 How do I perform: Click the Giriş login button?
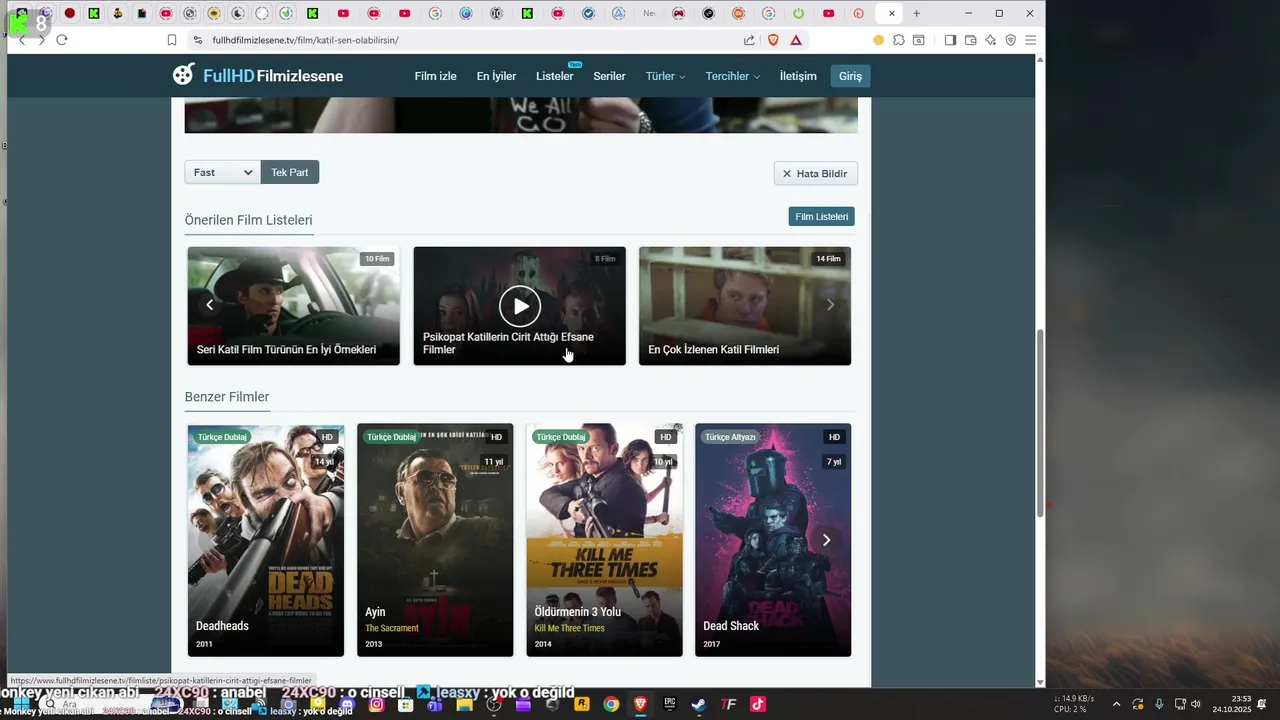pyautogui.click(x=850, y=76)
